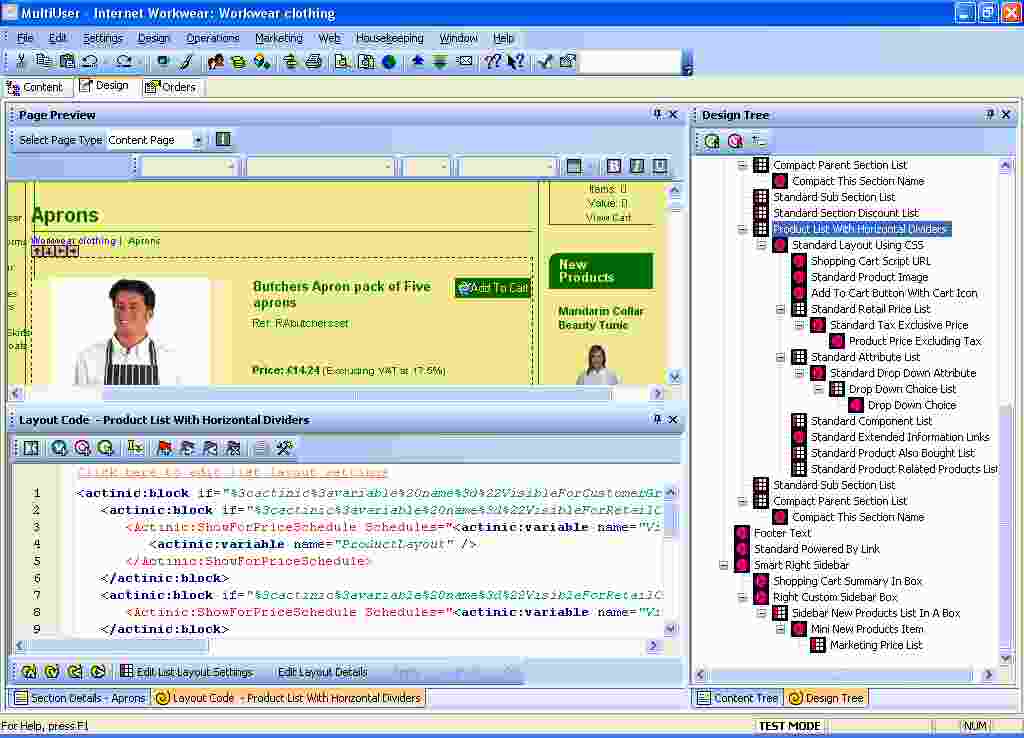Open the Marketing menu
This screenshot has height=738, width=1024.
[278, 38]
